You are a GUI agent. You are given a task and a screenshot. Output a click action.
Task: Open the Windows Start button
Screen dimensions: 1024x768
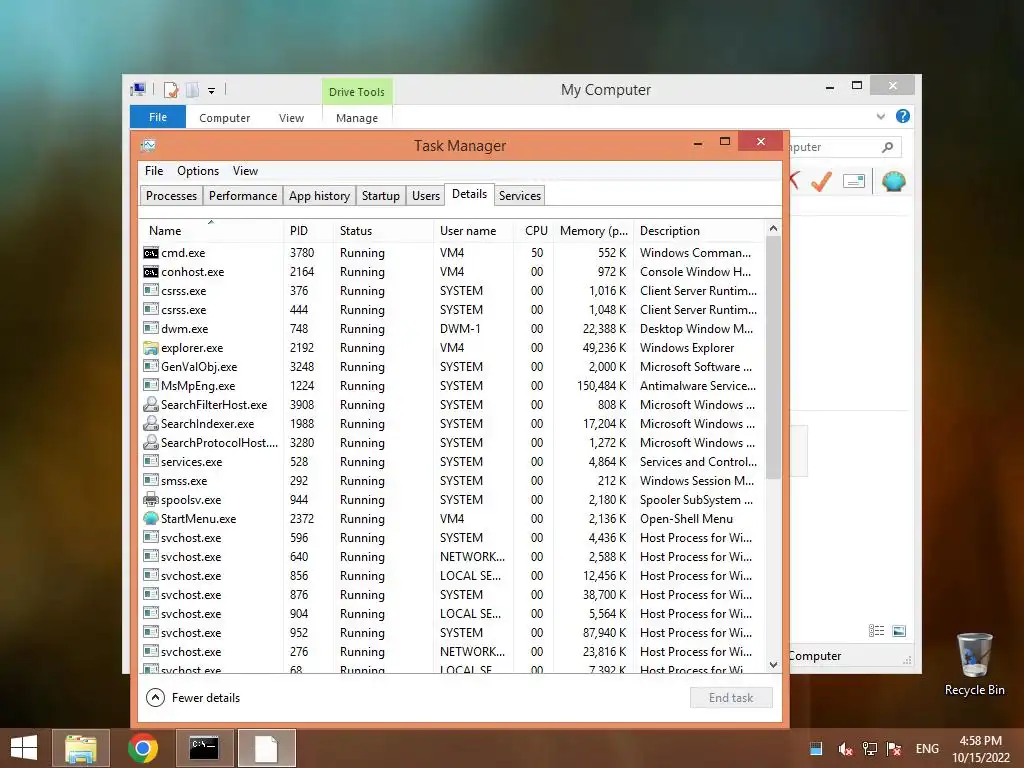(24, 748)
